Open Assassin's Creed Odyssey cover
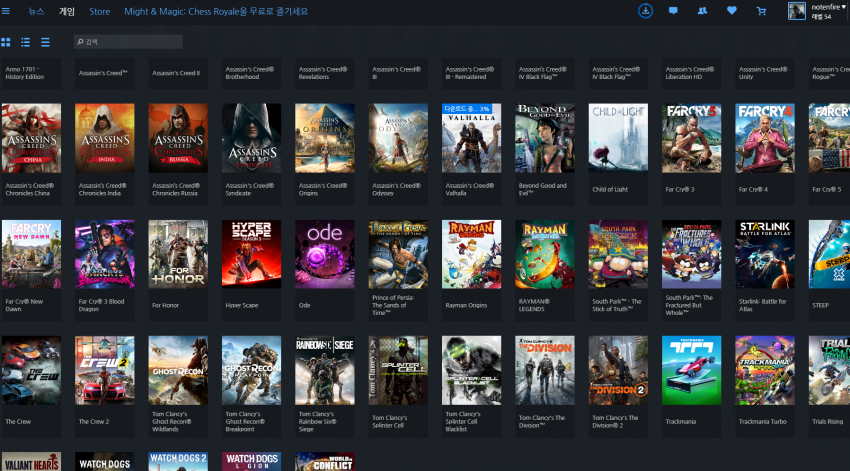 (x=398, y=138)
